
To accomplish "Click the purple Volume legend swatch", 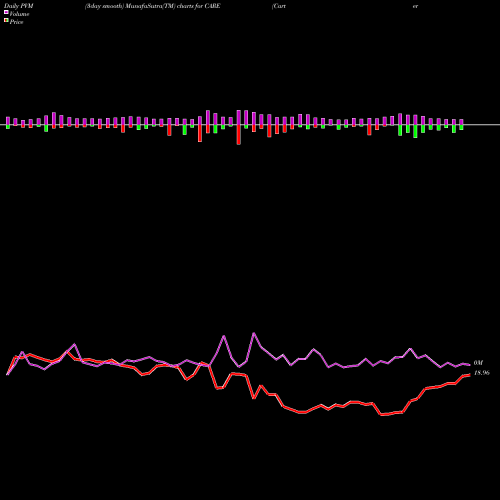I will 6,13.
